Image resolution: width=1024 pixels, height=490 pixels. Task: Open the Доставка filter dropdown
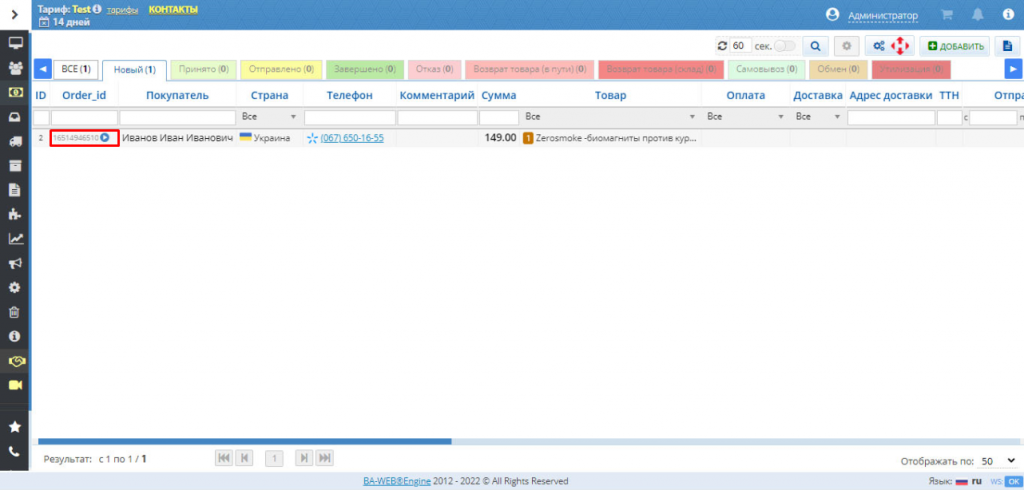818,117
